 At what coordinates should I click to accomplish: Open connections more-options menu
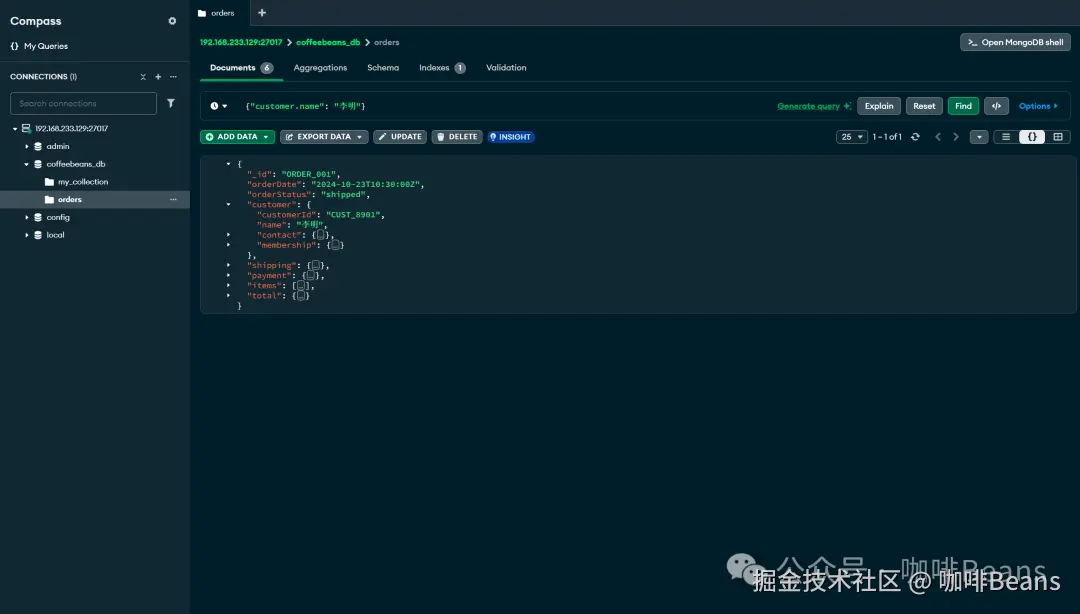pos(174,76)
